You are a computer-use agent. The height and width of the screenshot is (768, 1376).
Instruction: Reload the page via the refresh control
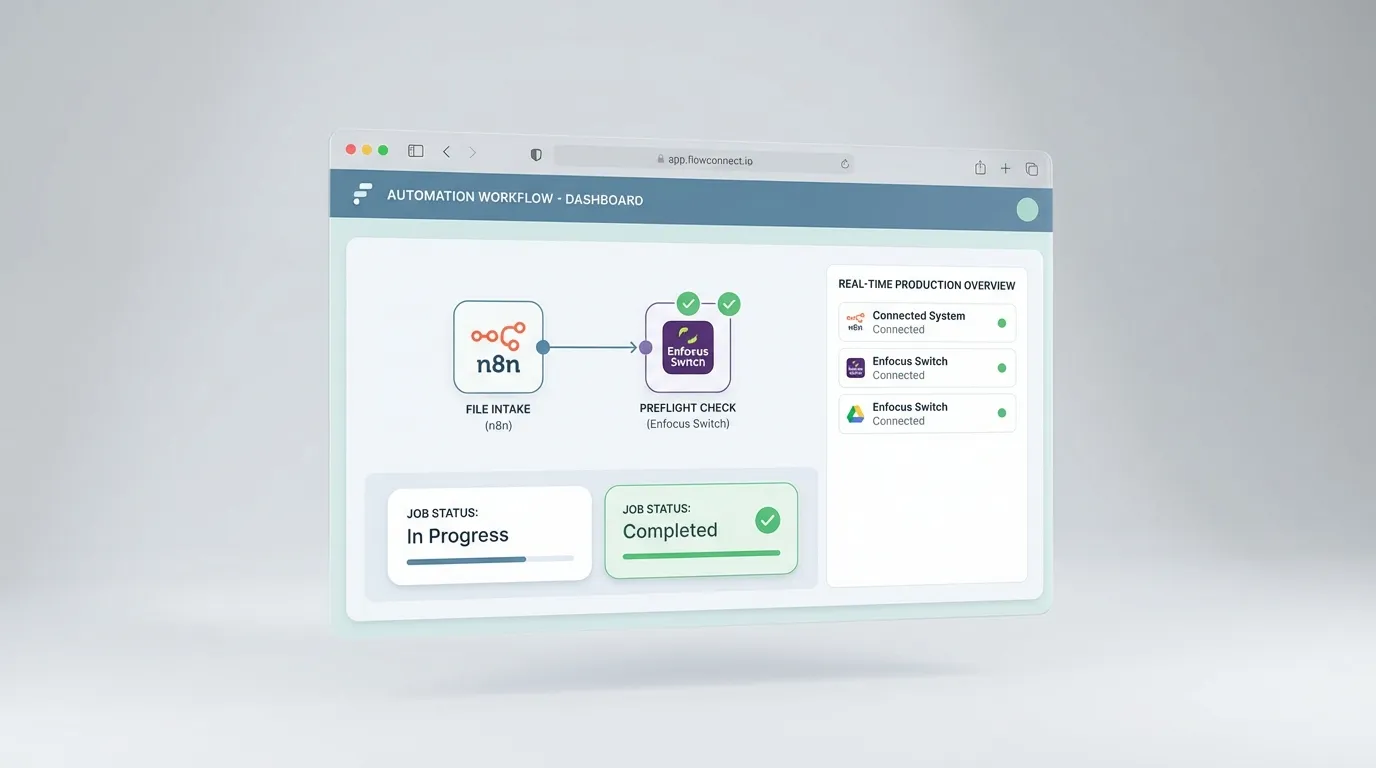844,163
